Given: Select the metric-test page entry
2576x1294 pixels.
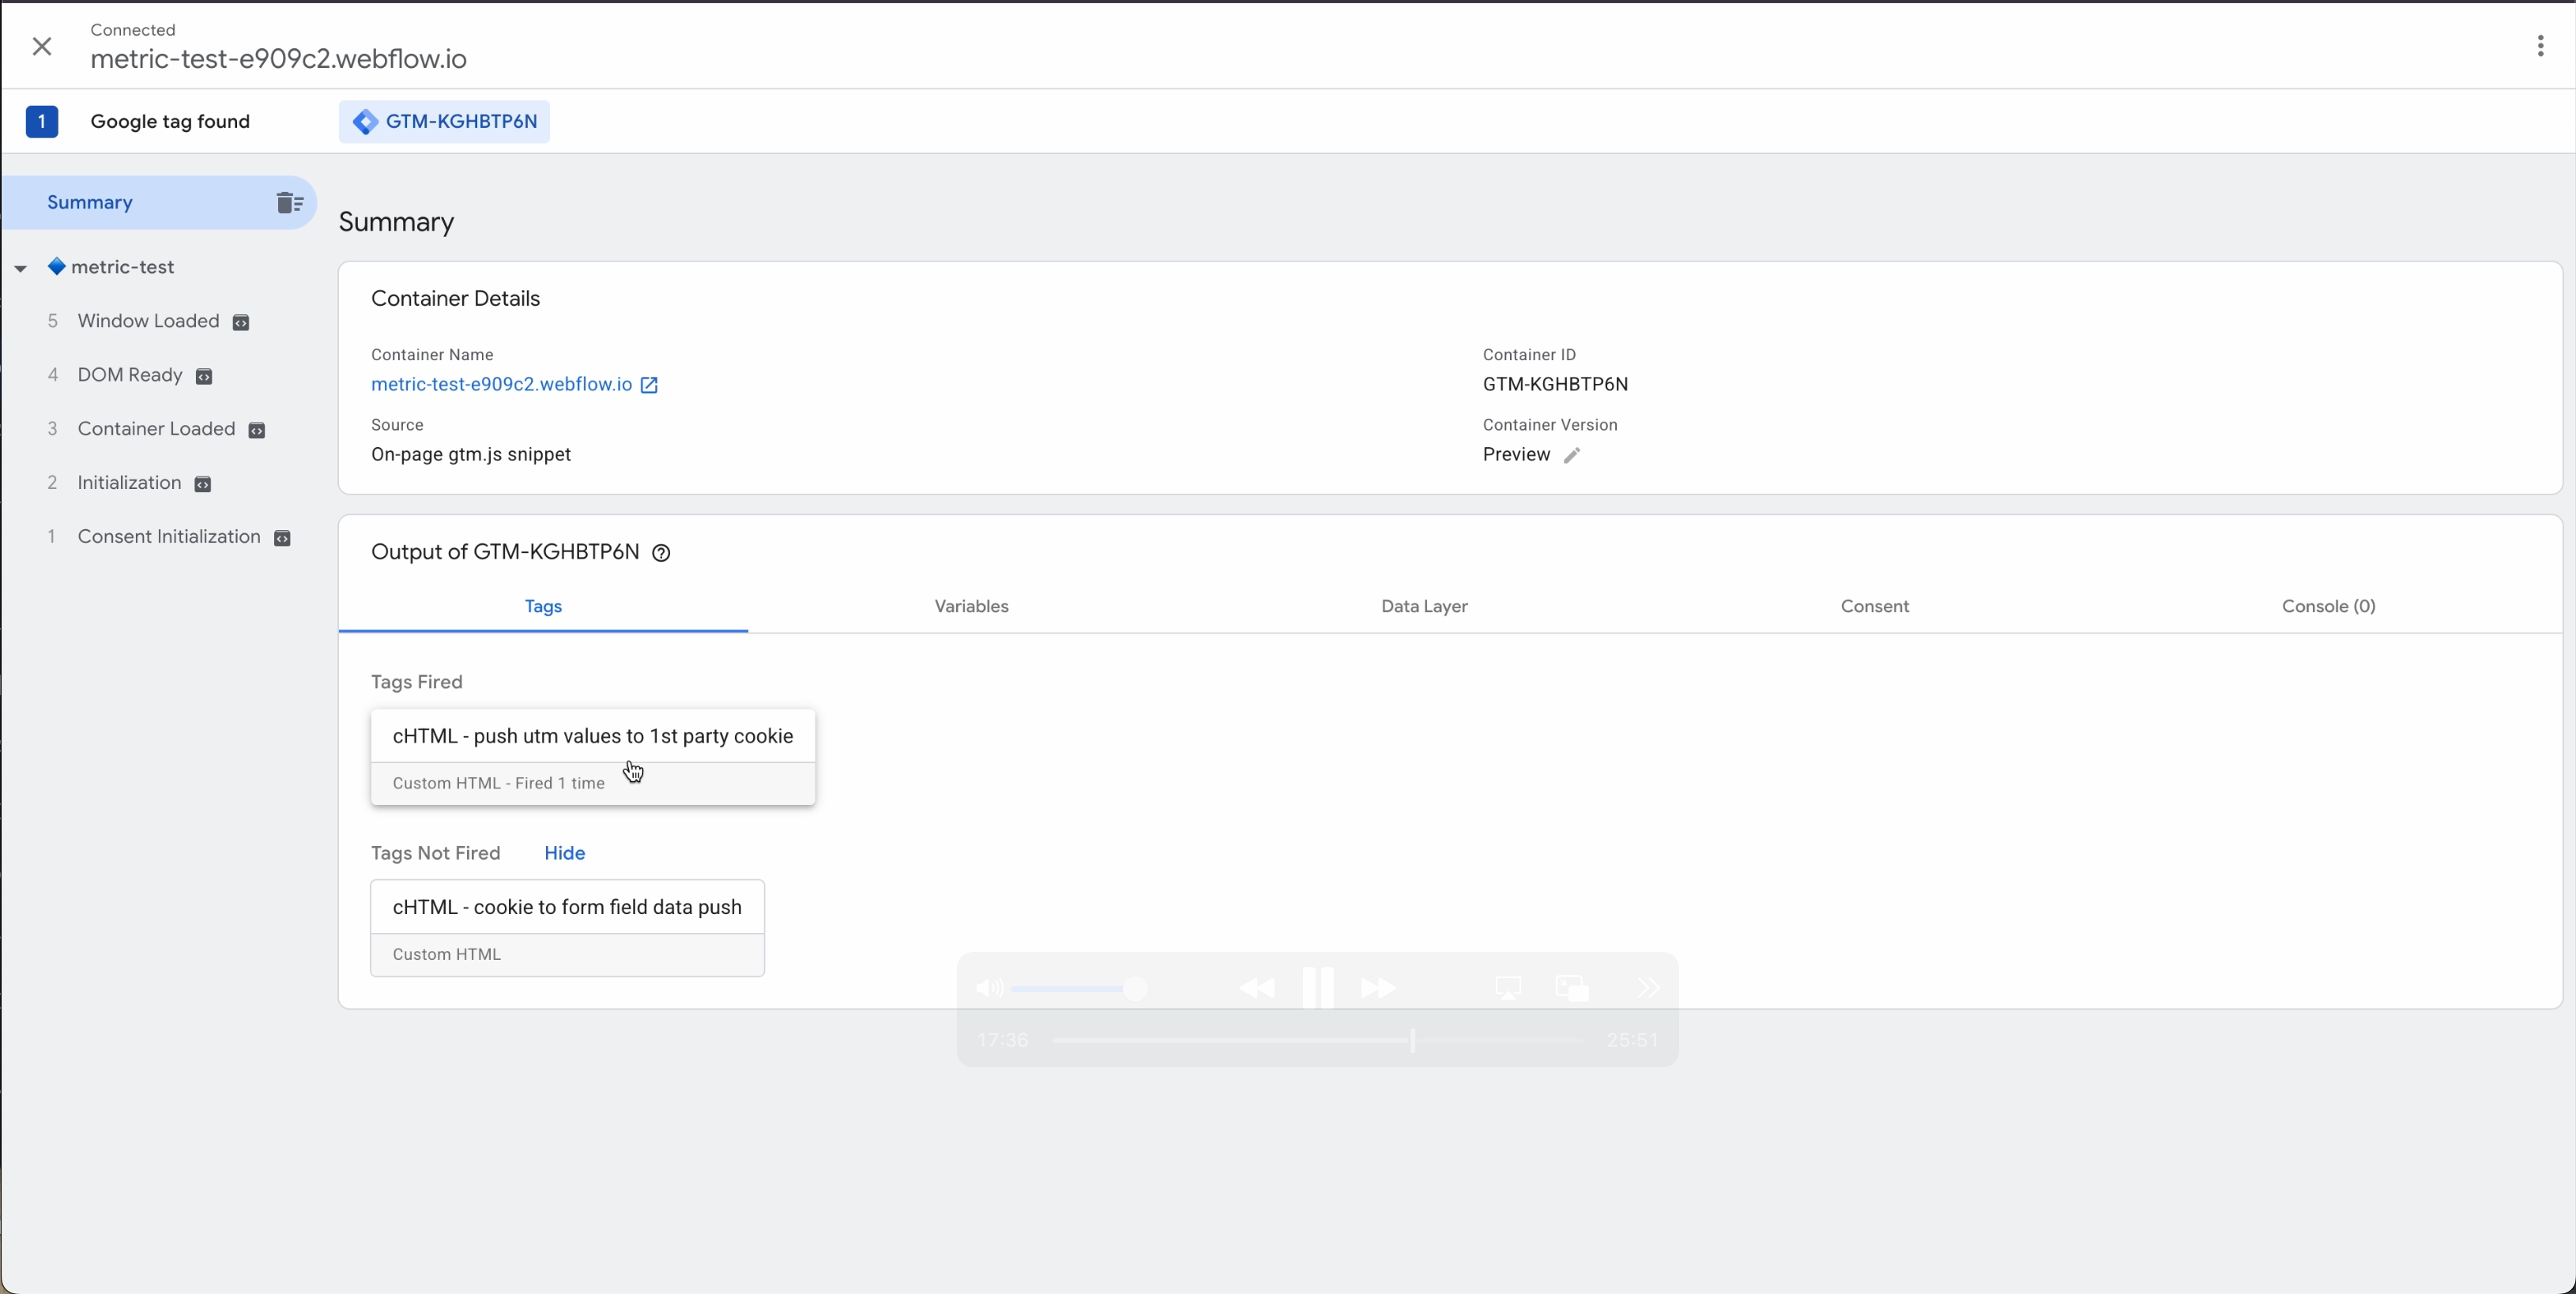Looking at the screenshot, I should pyautogui.click(x=122, y=267).
